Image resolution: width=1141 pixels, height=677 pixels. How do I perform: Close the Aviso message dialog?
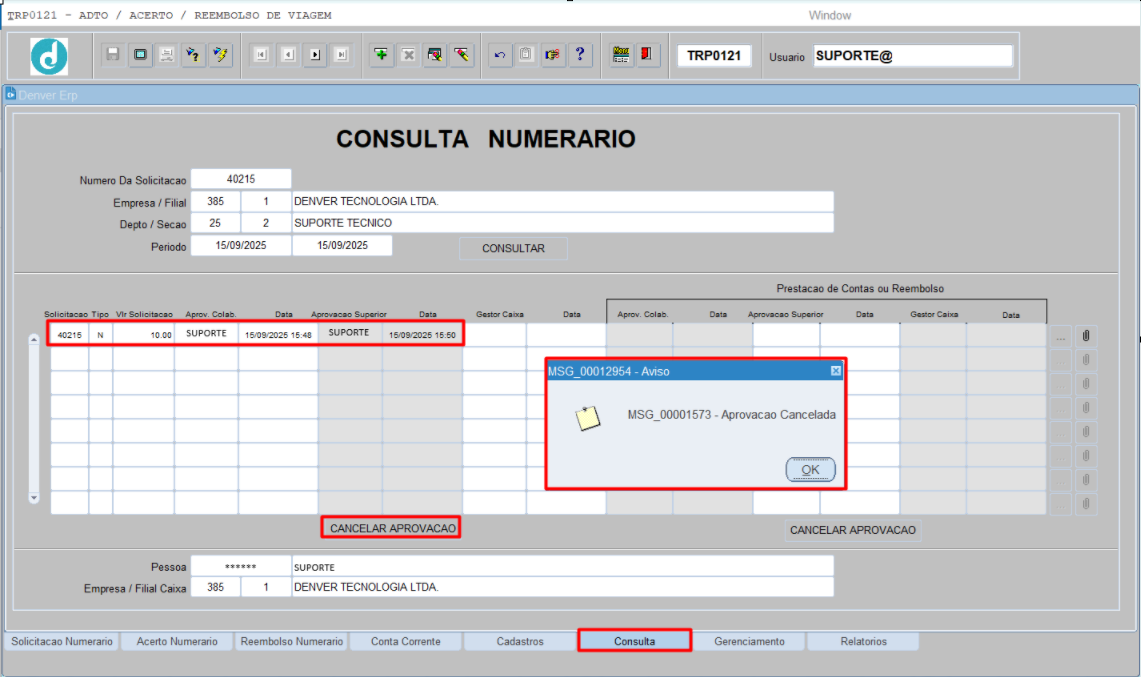coord(836,371)
